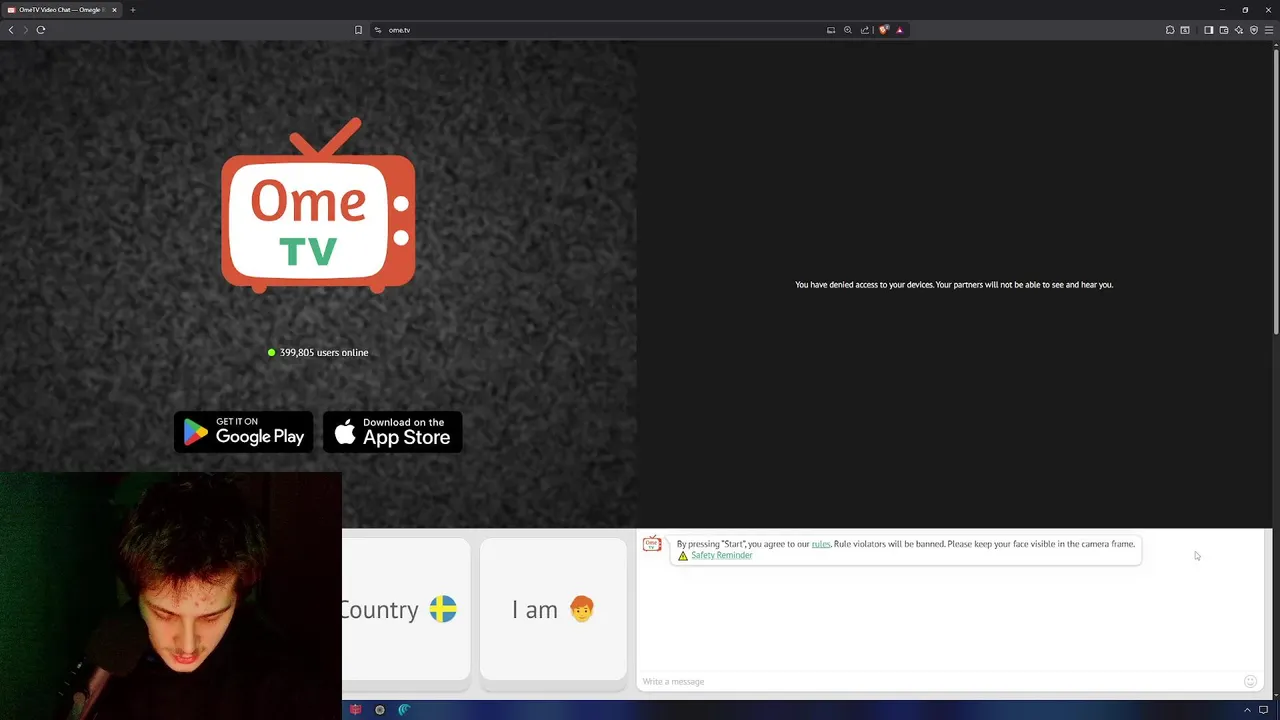Go back using the browser back arrow
This screenshot has width=1280, height=720.
(11, 30)
